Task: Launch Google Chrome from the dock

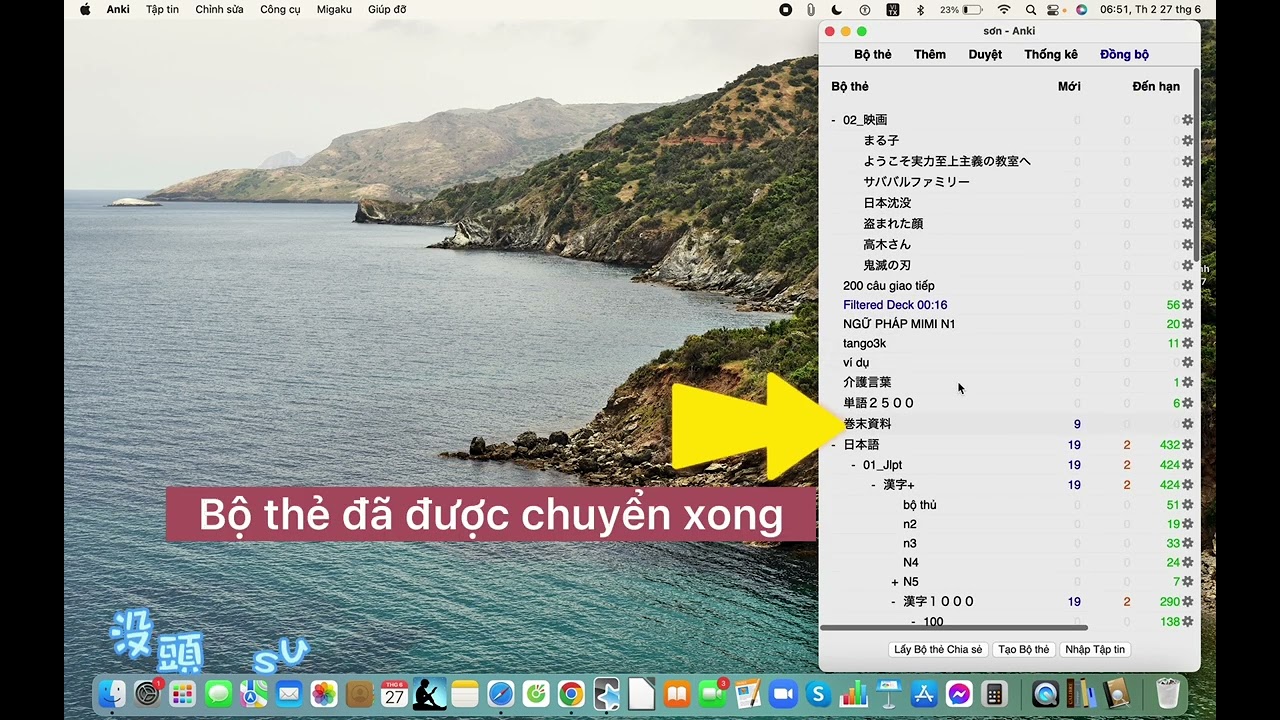Action: coord(571,693)
